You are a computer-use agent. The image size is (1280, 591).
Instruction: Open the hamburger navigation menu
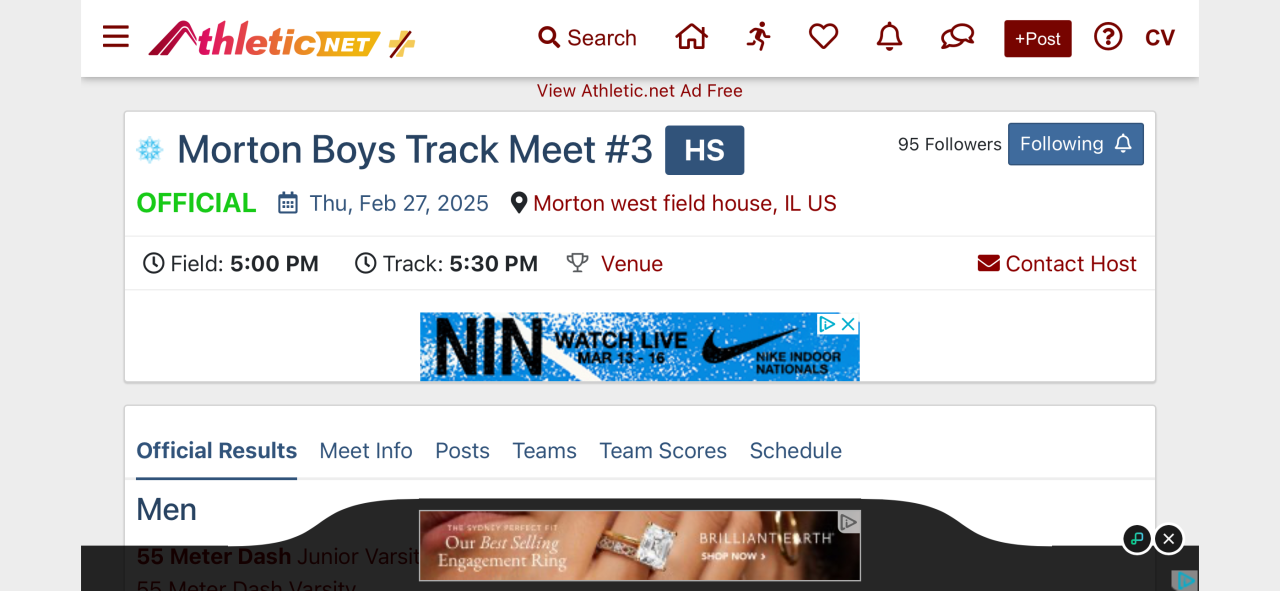click(x=116, y=38)
